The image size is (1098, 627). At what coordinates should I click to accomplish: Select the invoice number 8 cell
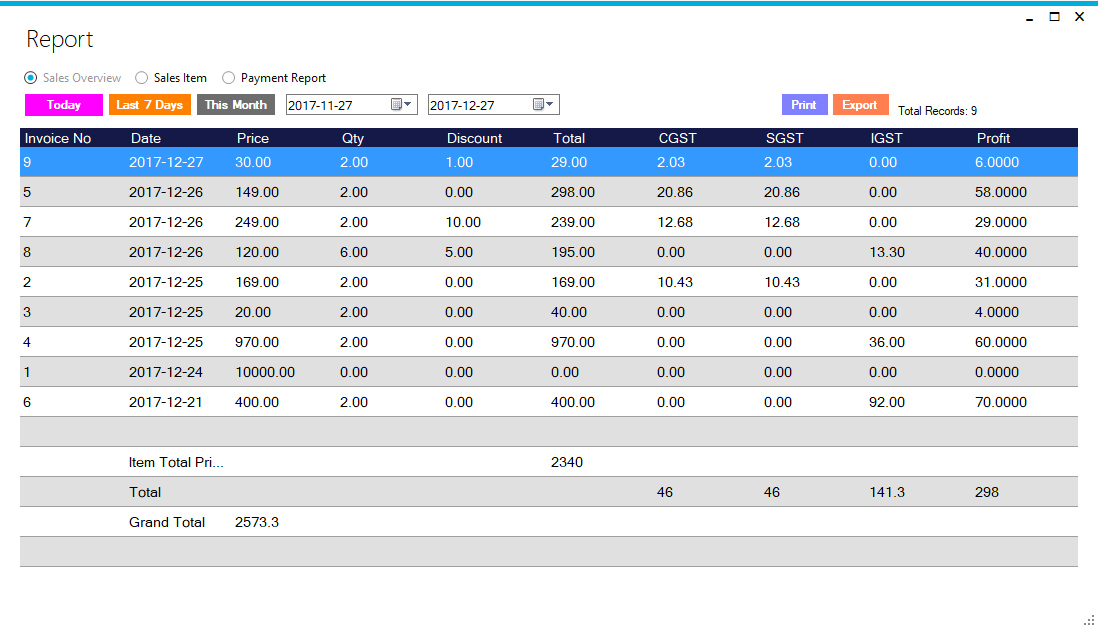pyautogui.click(x=27, y=252)
